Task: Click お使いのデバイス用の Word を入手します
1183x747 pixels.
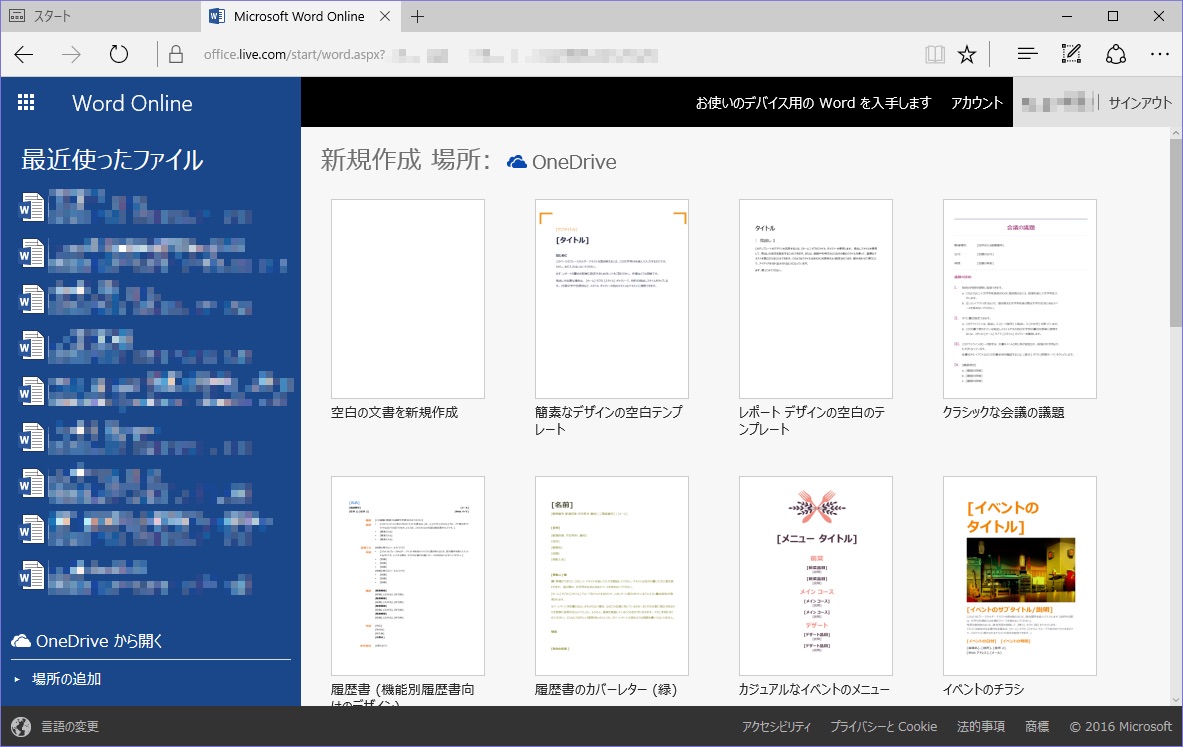Action: pos(813,103)
